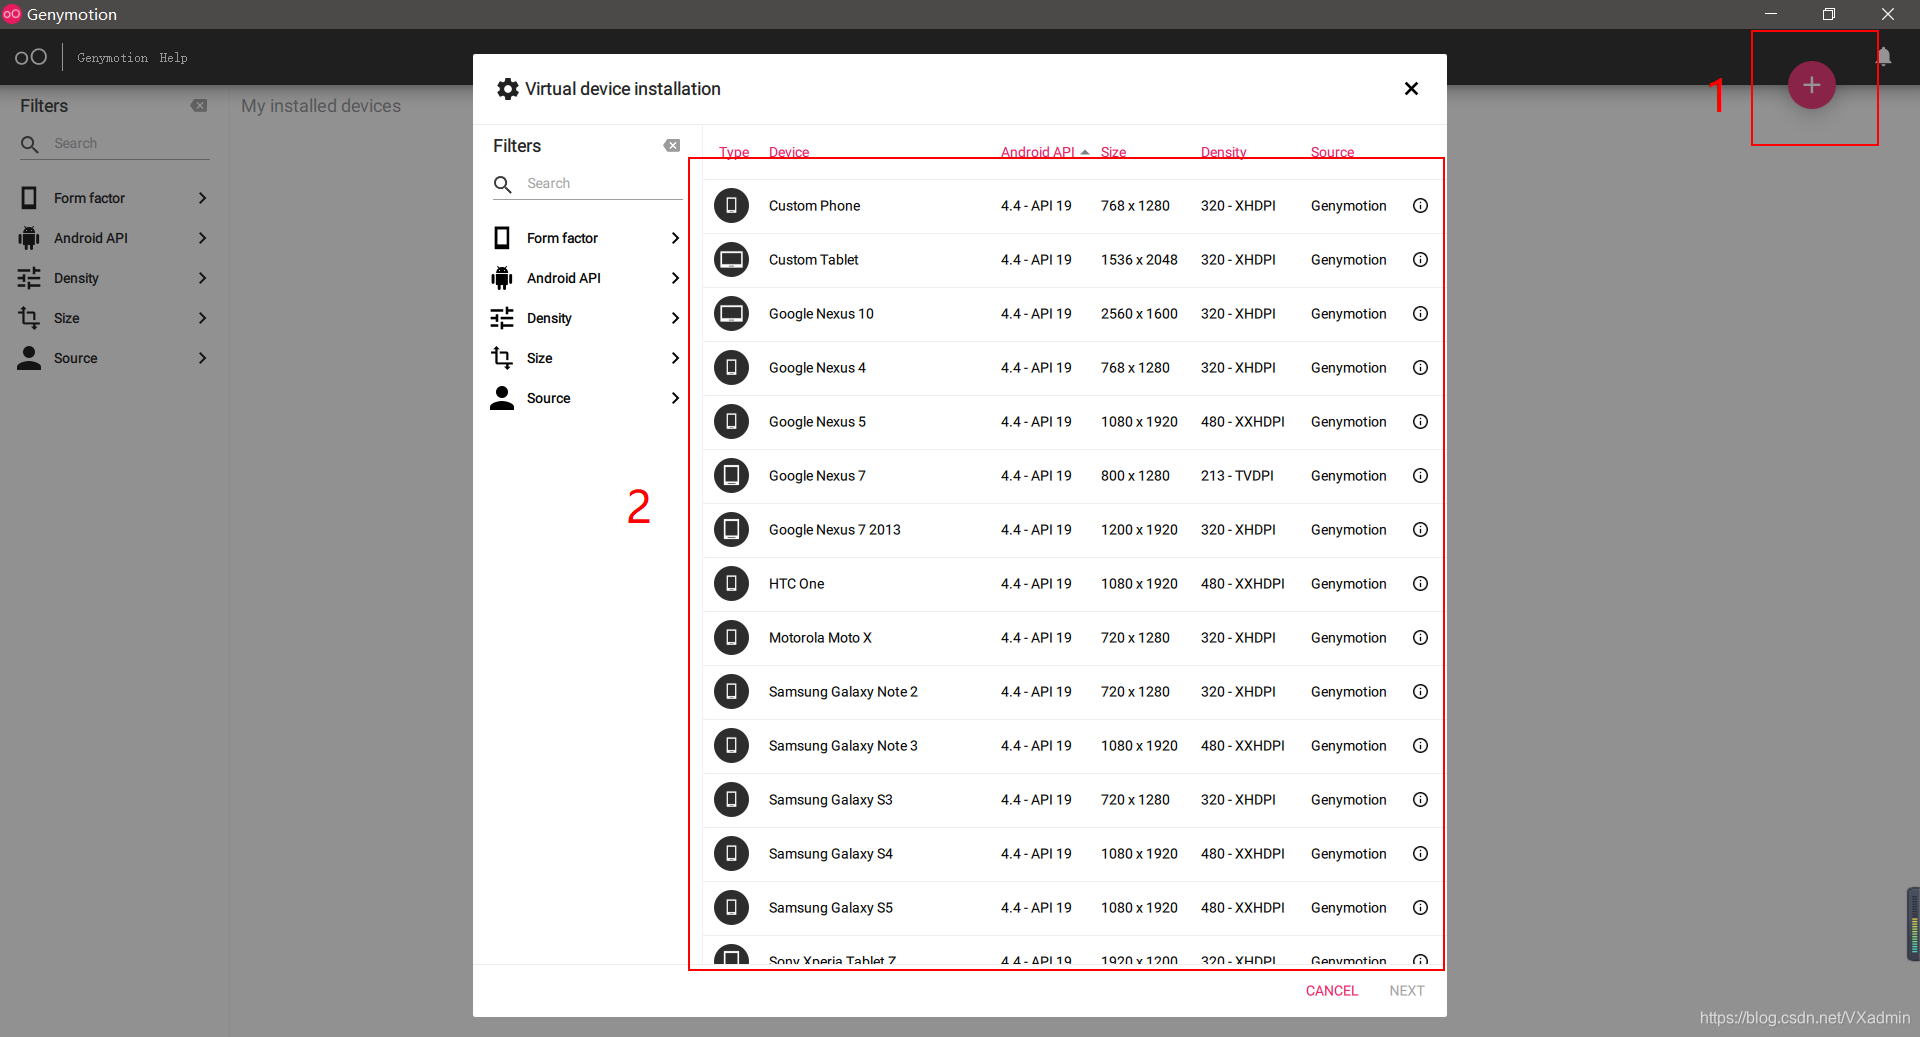Sort device list by Device column
The height and width of the screenshot is (1037, 1920).
point(789,152)
